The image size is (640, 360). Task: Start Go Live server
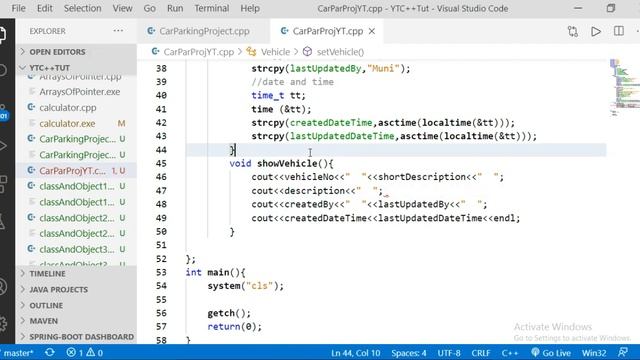(x=551, y=353)
